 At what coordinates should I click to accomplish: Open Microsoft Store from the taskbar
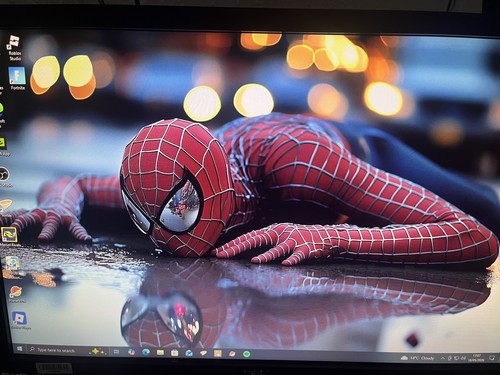pos(174,353)
